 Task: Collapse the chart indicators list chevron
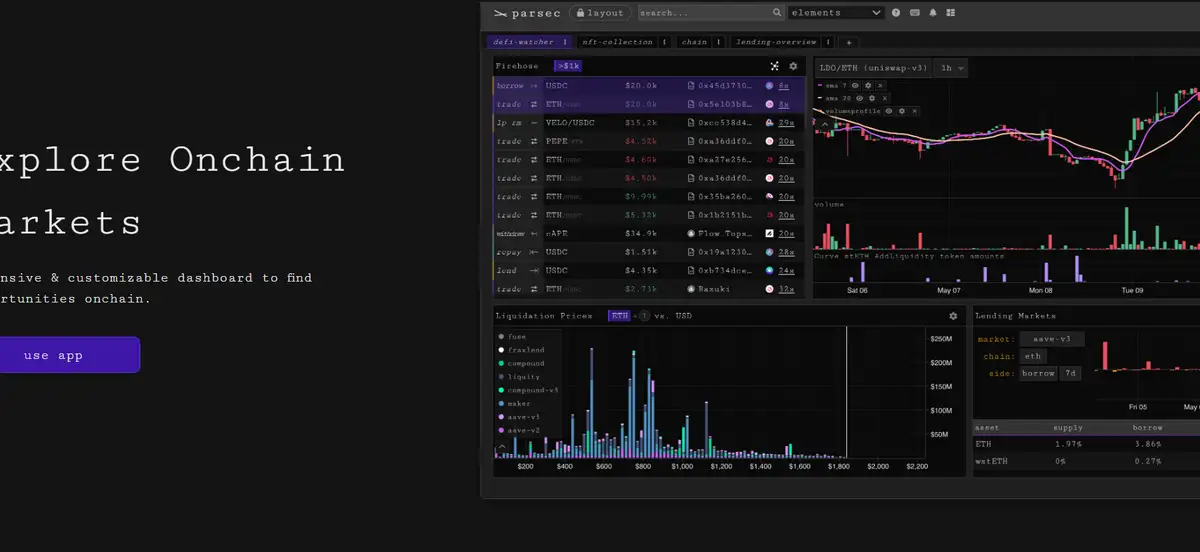(x=825, y=124)
